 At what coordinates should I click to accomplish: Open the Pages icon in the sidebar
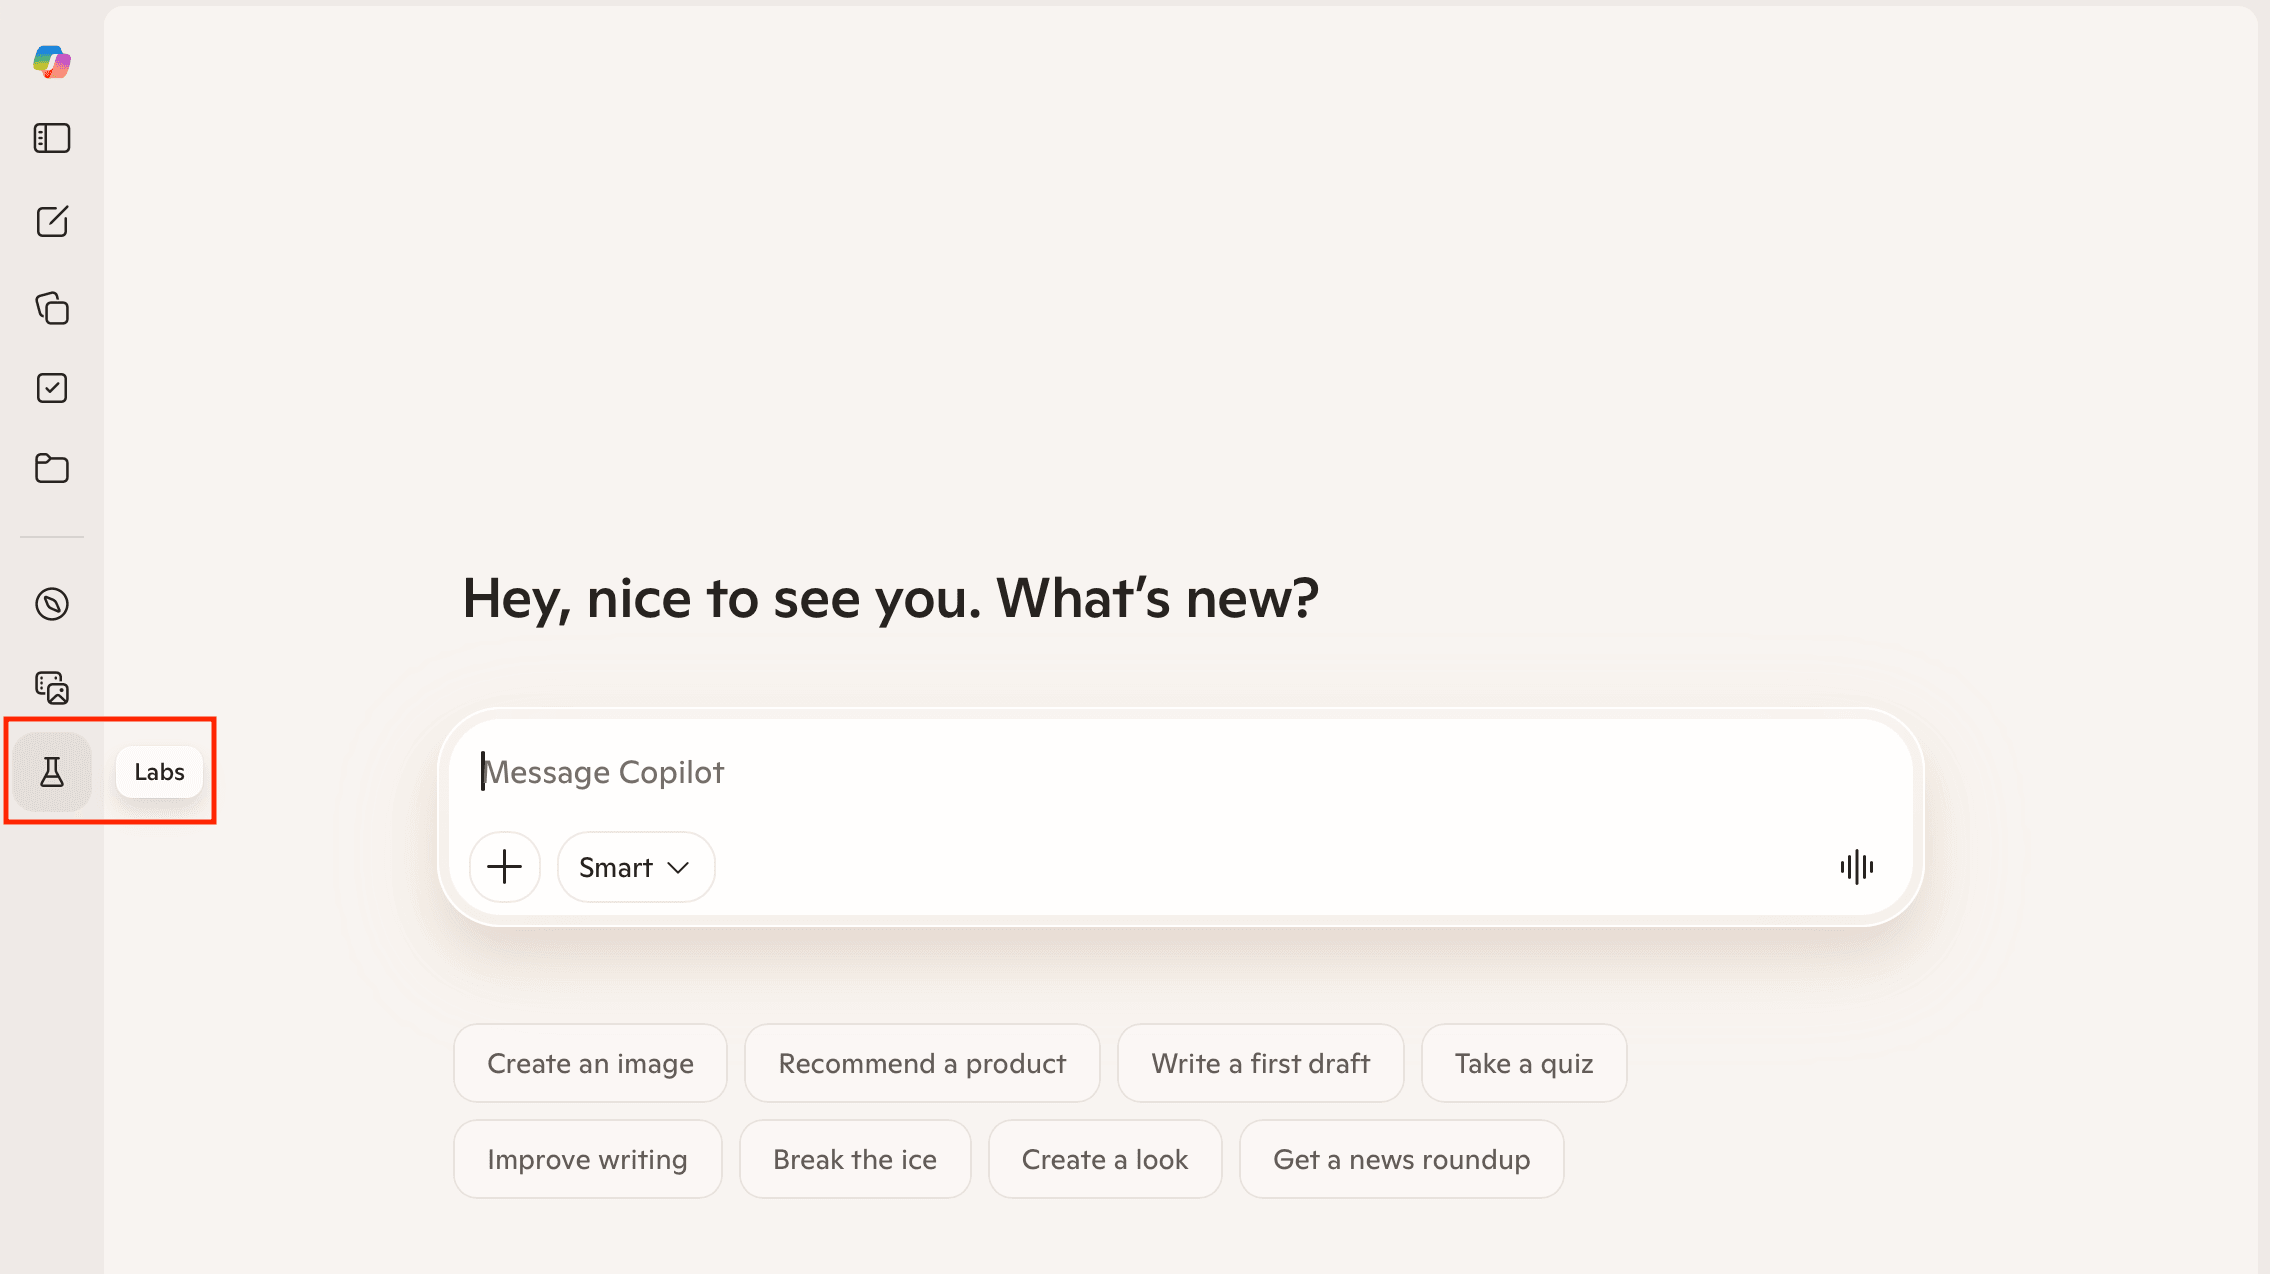click(x=52, y=309)
